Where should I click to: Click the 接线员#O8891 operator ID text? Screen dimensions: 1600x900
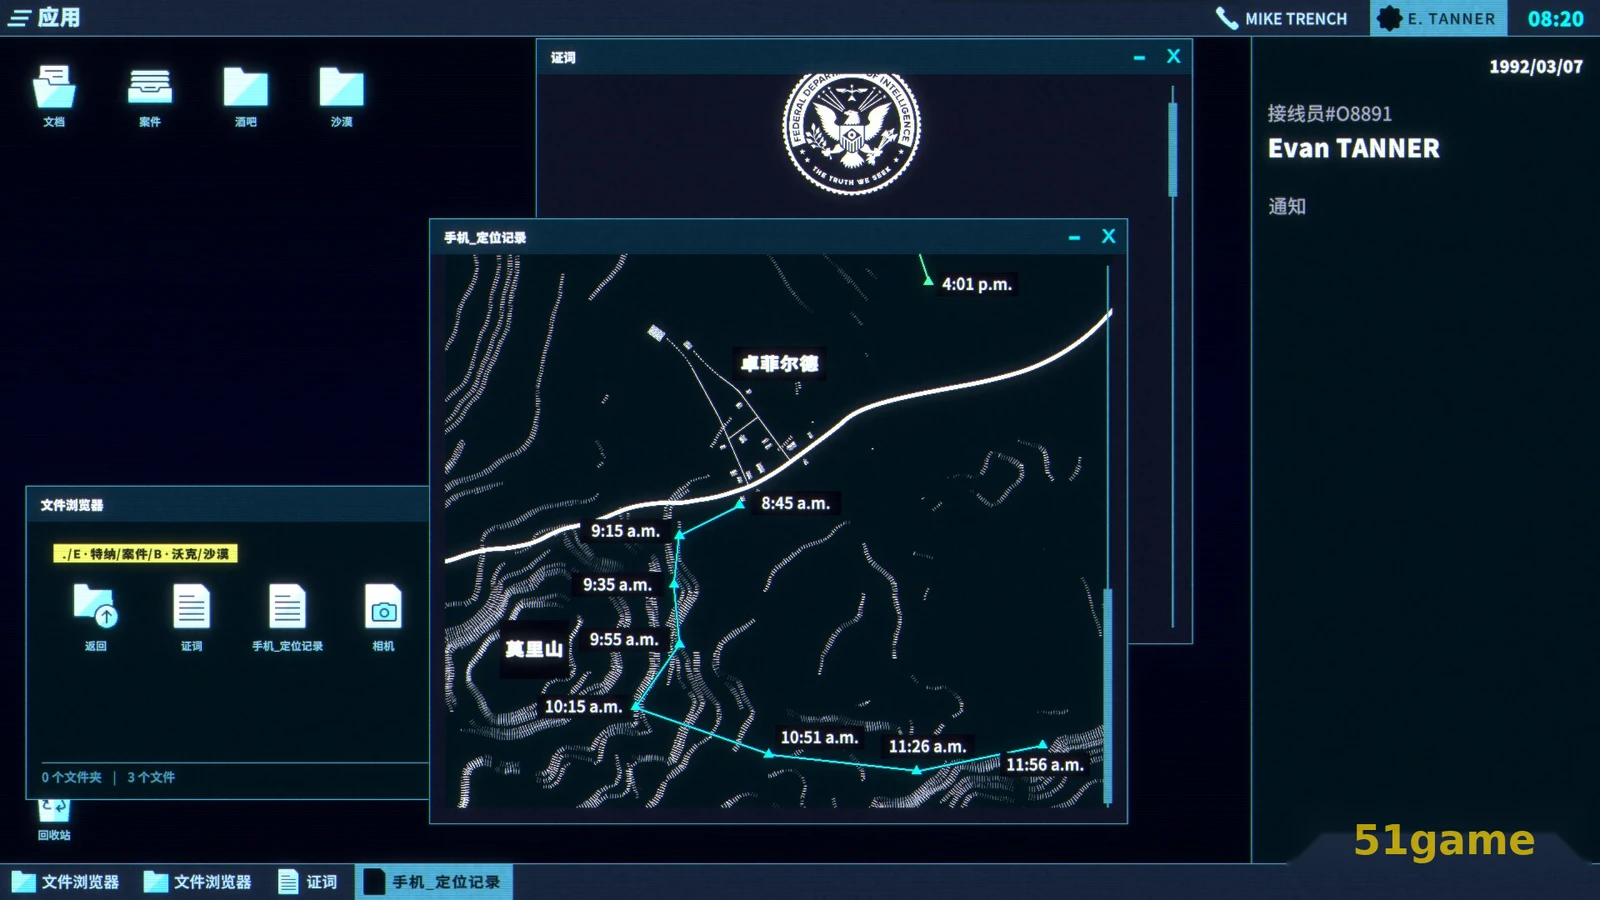pyautogui.click(x=1330, y=114)
